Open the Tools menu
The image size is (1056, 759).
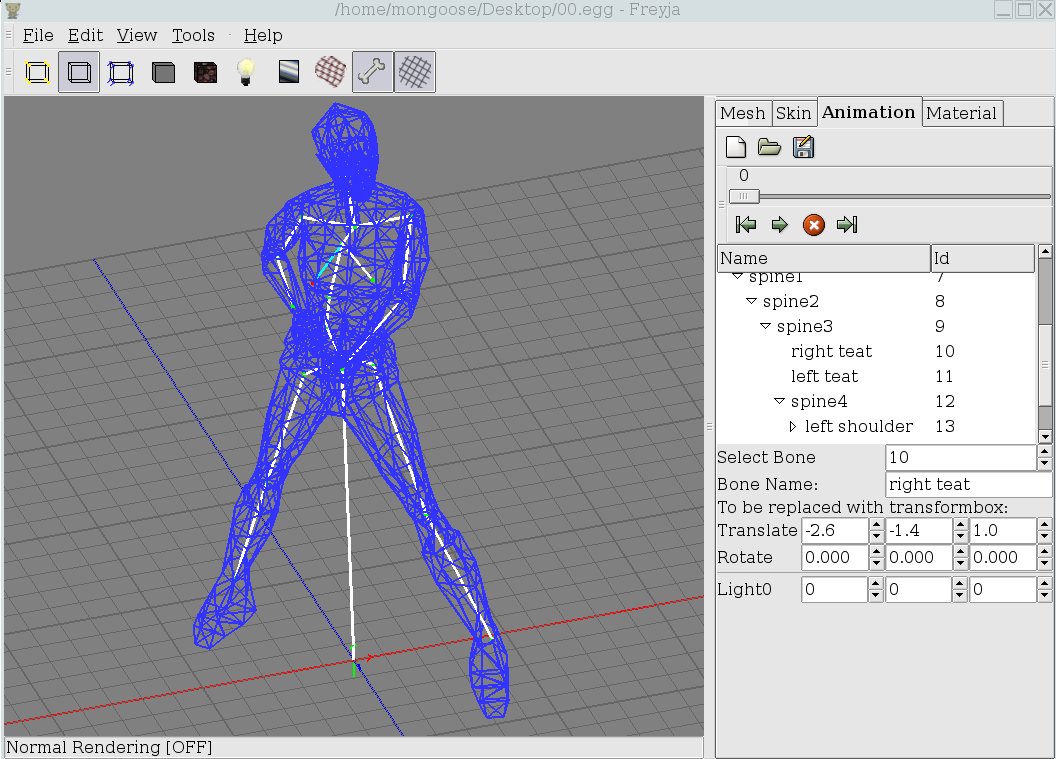click(193, 35)
